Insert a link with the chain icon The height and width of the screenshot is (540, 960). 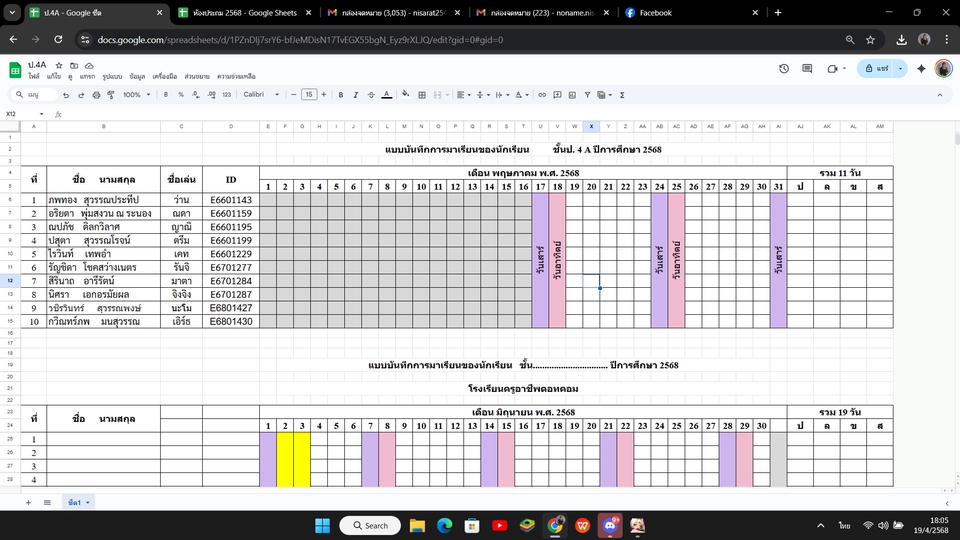coord(542,95)
